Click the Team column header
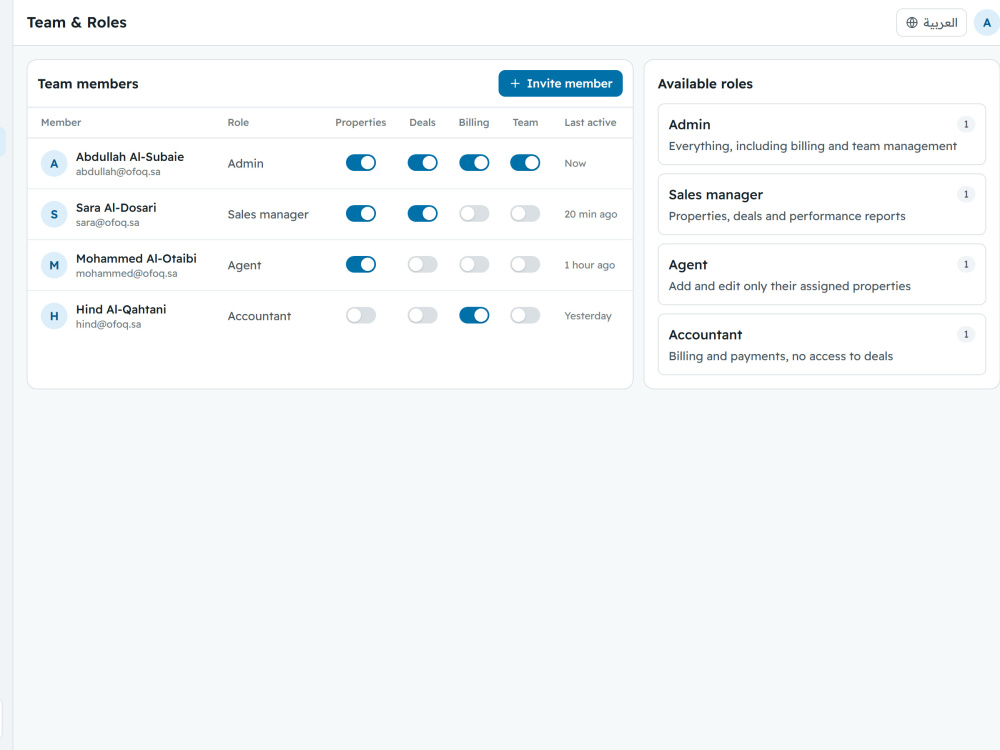 coord(526,122)
